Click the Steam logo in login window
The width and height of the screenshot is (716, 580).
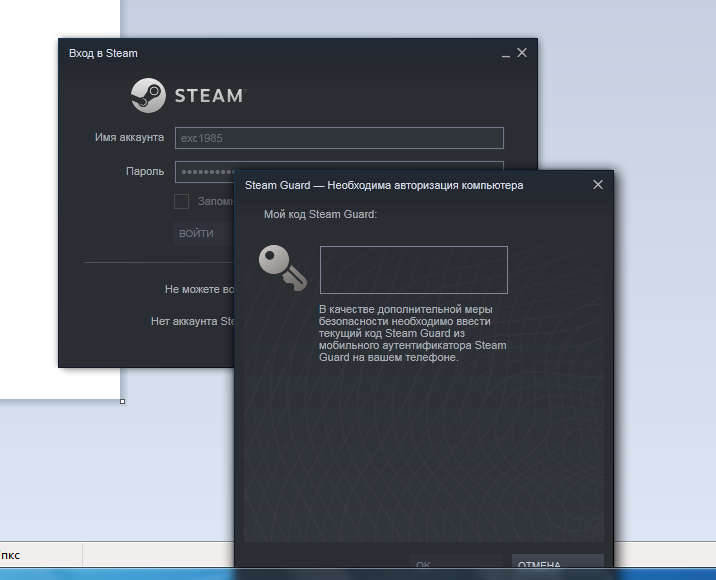point(189,95)
